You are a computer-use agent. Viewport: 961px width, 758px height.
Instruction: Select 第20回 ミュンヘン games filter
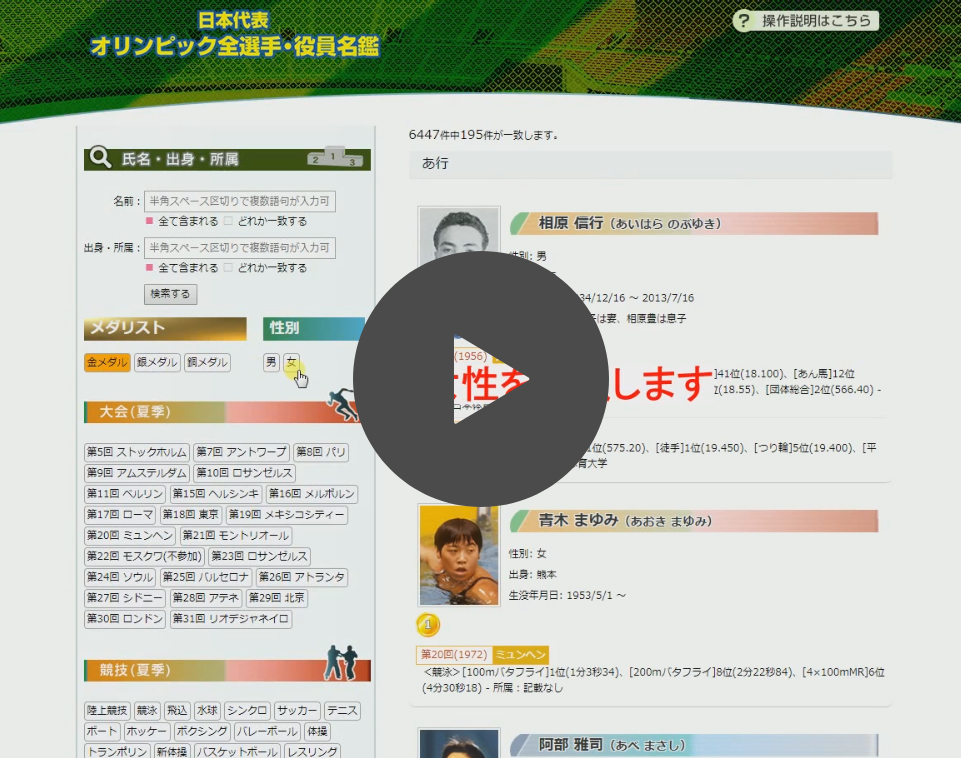pos(130,536)
